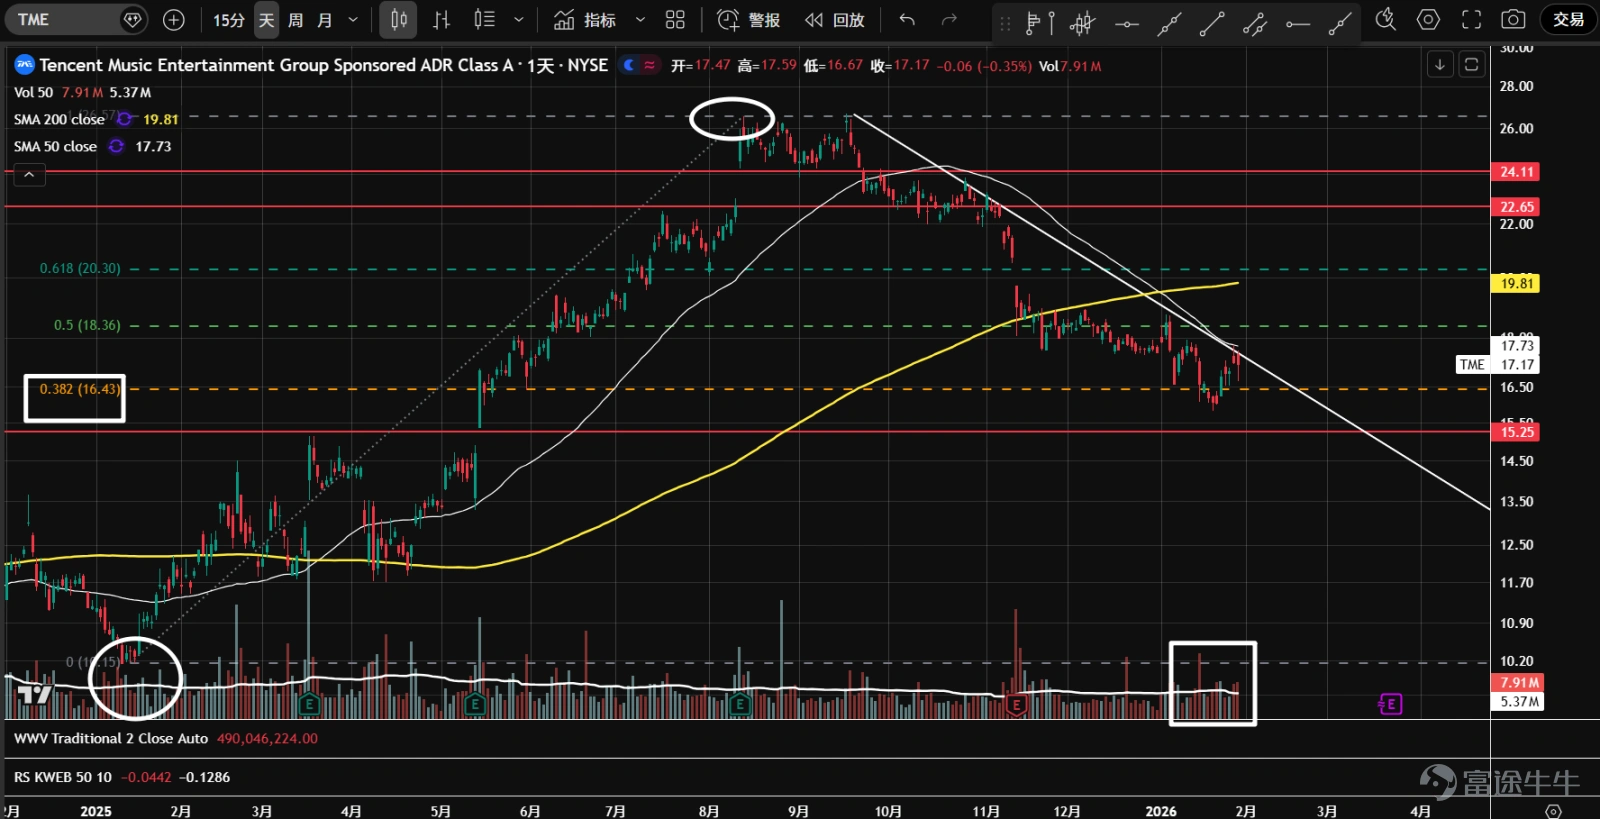Click the down-arrow pane button at top right
1600x819 pixels.
[1440, 65]
